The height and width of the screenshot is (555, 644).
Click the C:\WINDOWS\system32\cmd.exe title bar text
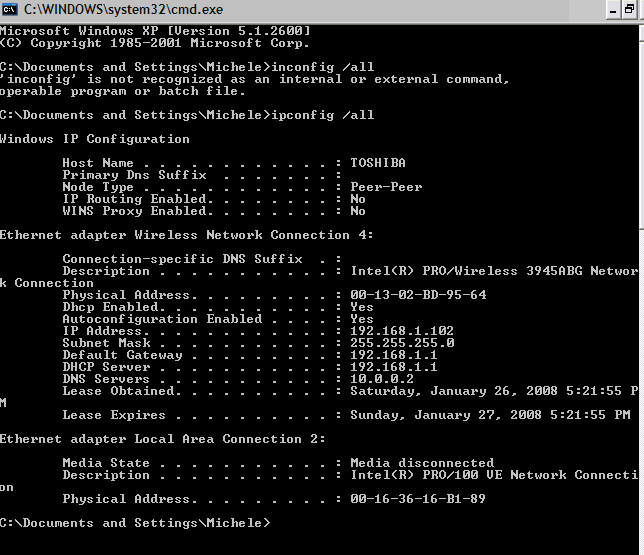click(123, 9)
